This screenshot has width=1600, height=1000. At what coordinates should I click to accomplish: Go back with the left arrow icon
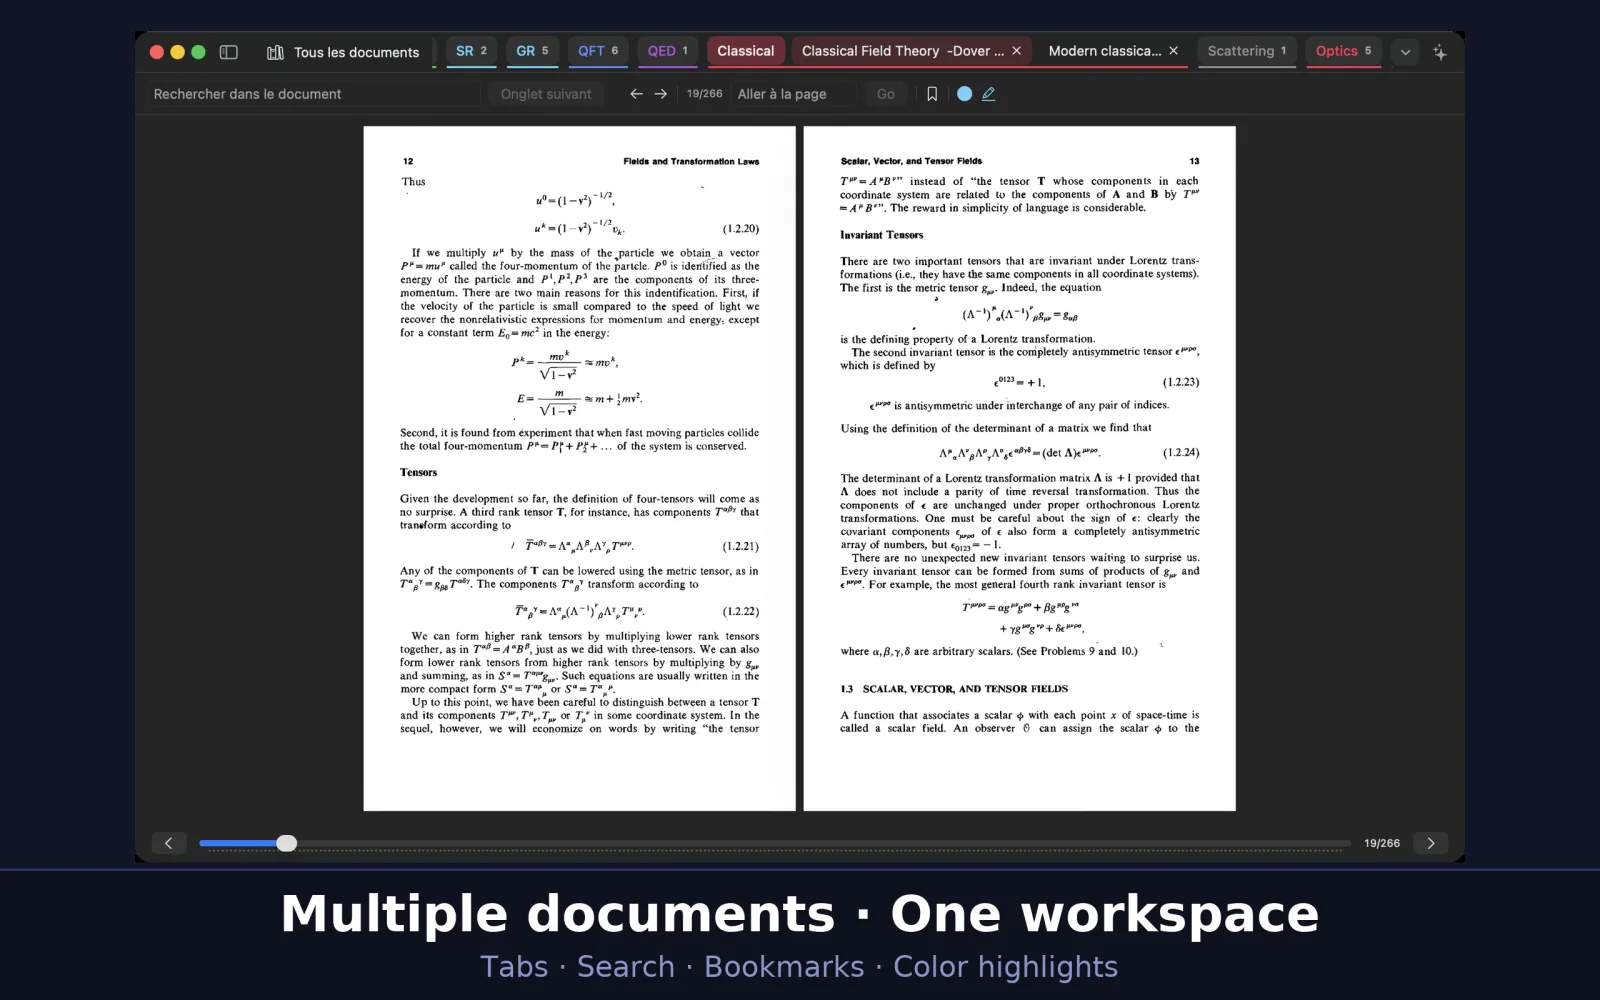pos(636,94)
